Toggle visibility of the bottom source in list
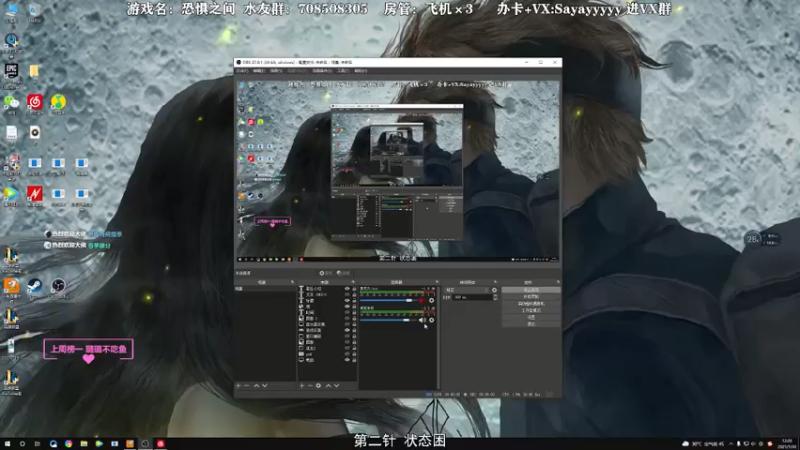 tap(347, 360)
